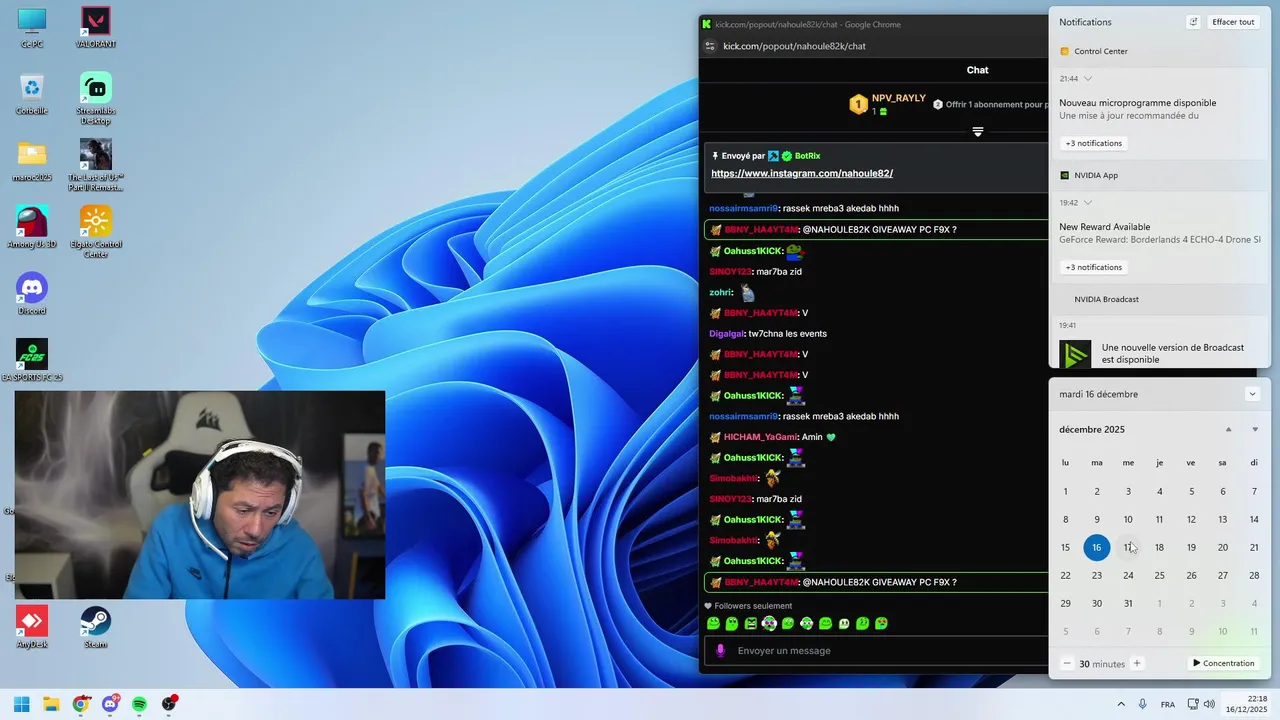The width and height of the screenshot is (1280, 720).
Task: Click the webcam overlay on the desktop
Action: tap(200, 495)
